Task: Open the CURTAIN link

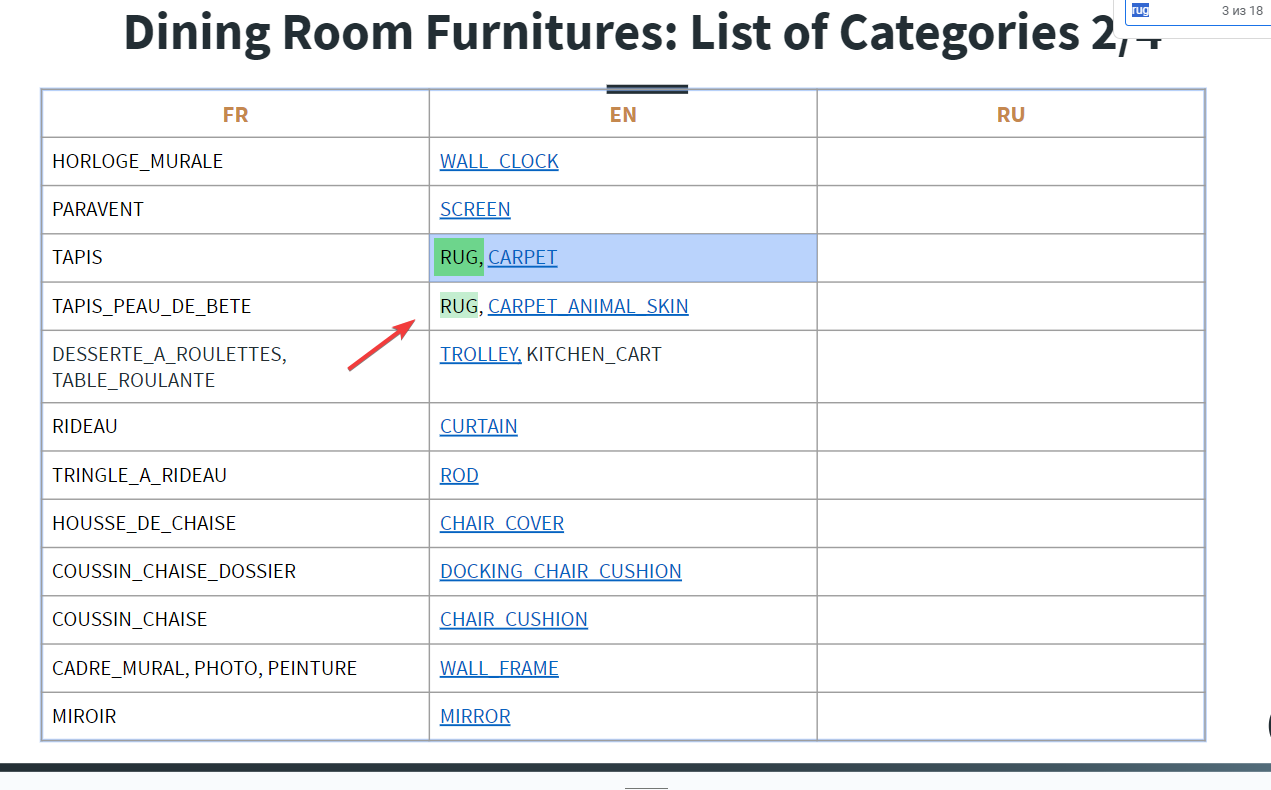Action: [x=478, y=427]
